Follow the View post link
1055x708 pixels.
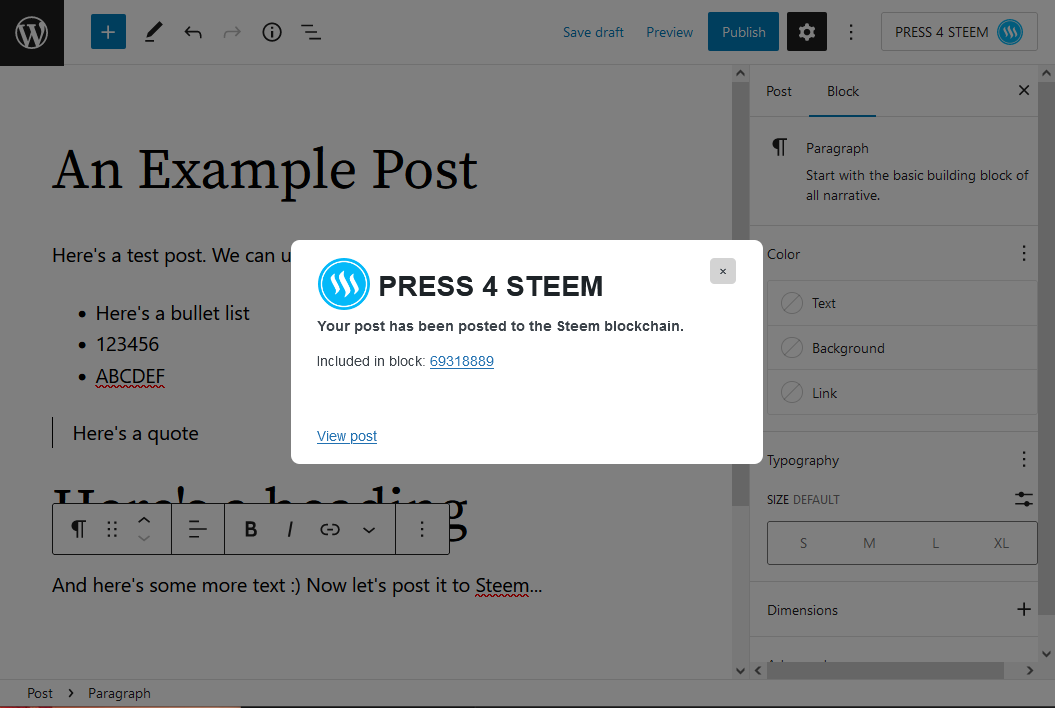(347, 436)
